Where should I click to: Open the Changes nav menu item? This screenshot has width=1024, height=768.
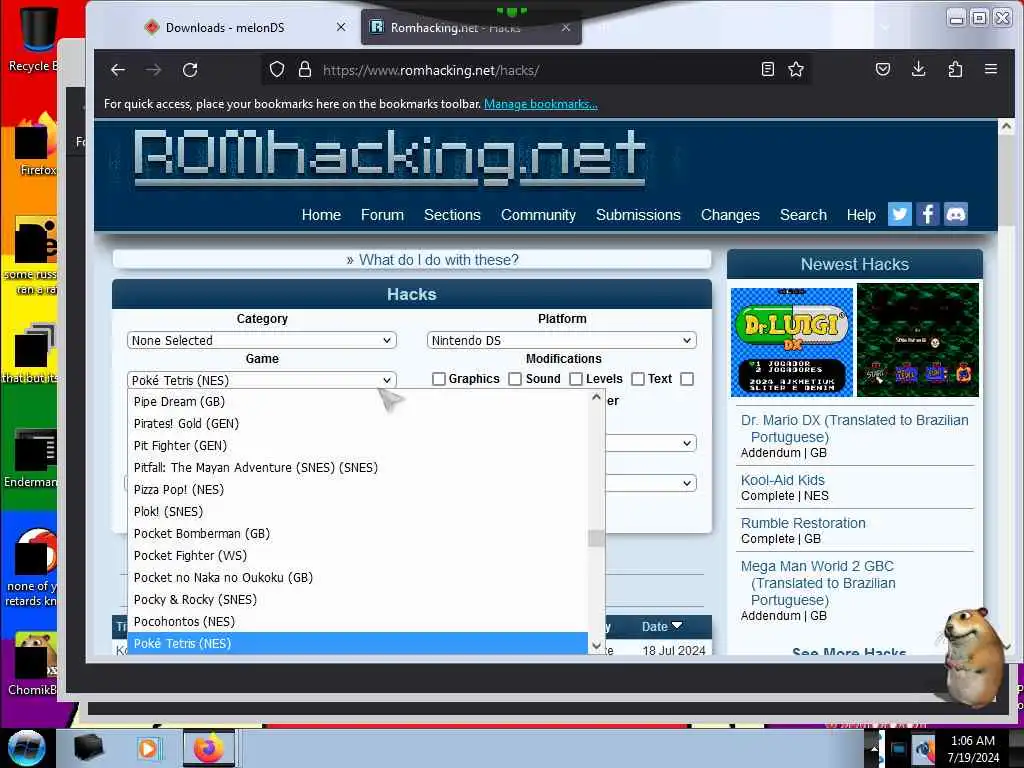coord(730,215)
